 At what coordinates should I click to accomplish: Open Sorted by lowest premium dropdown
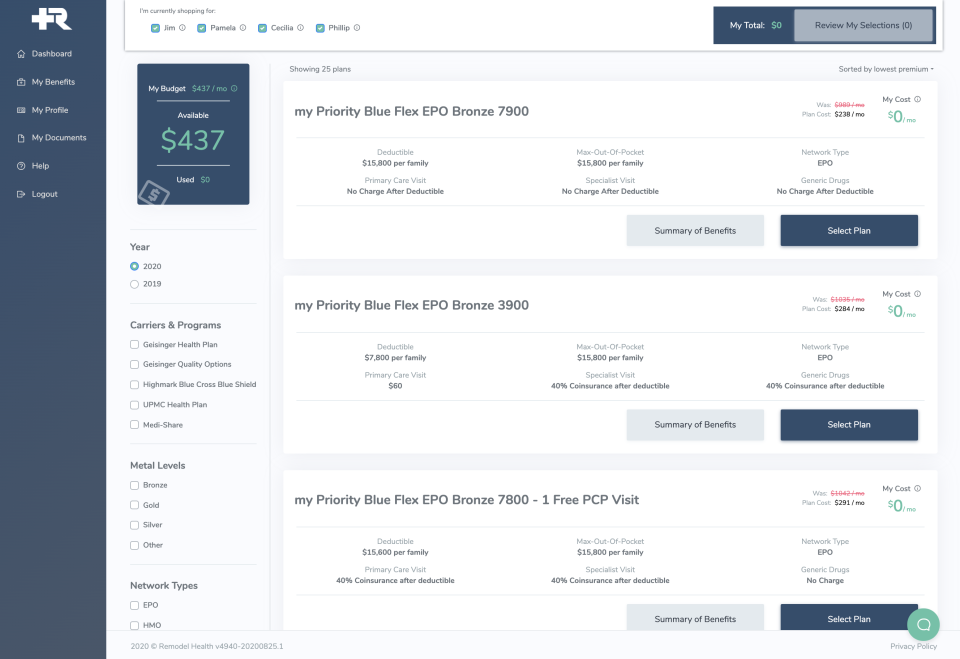point(886,69)
